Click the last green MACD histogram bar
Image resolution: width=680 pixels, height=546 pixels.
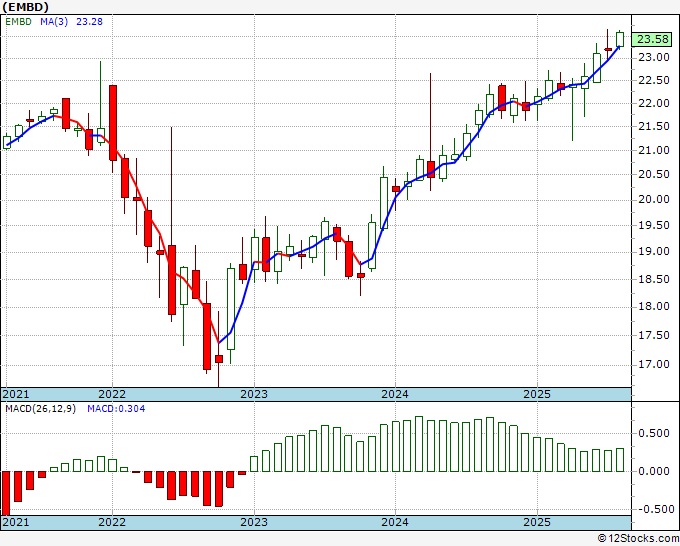pos(620,460)
